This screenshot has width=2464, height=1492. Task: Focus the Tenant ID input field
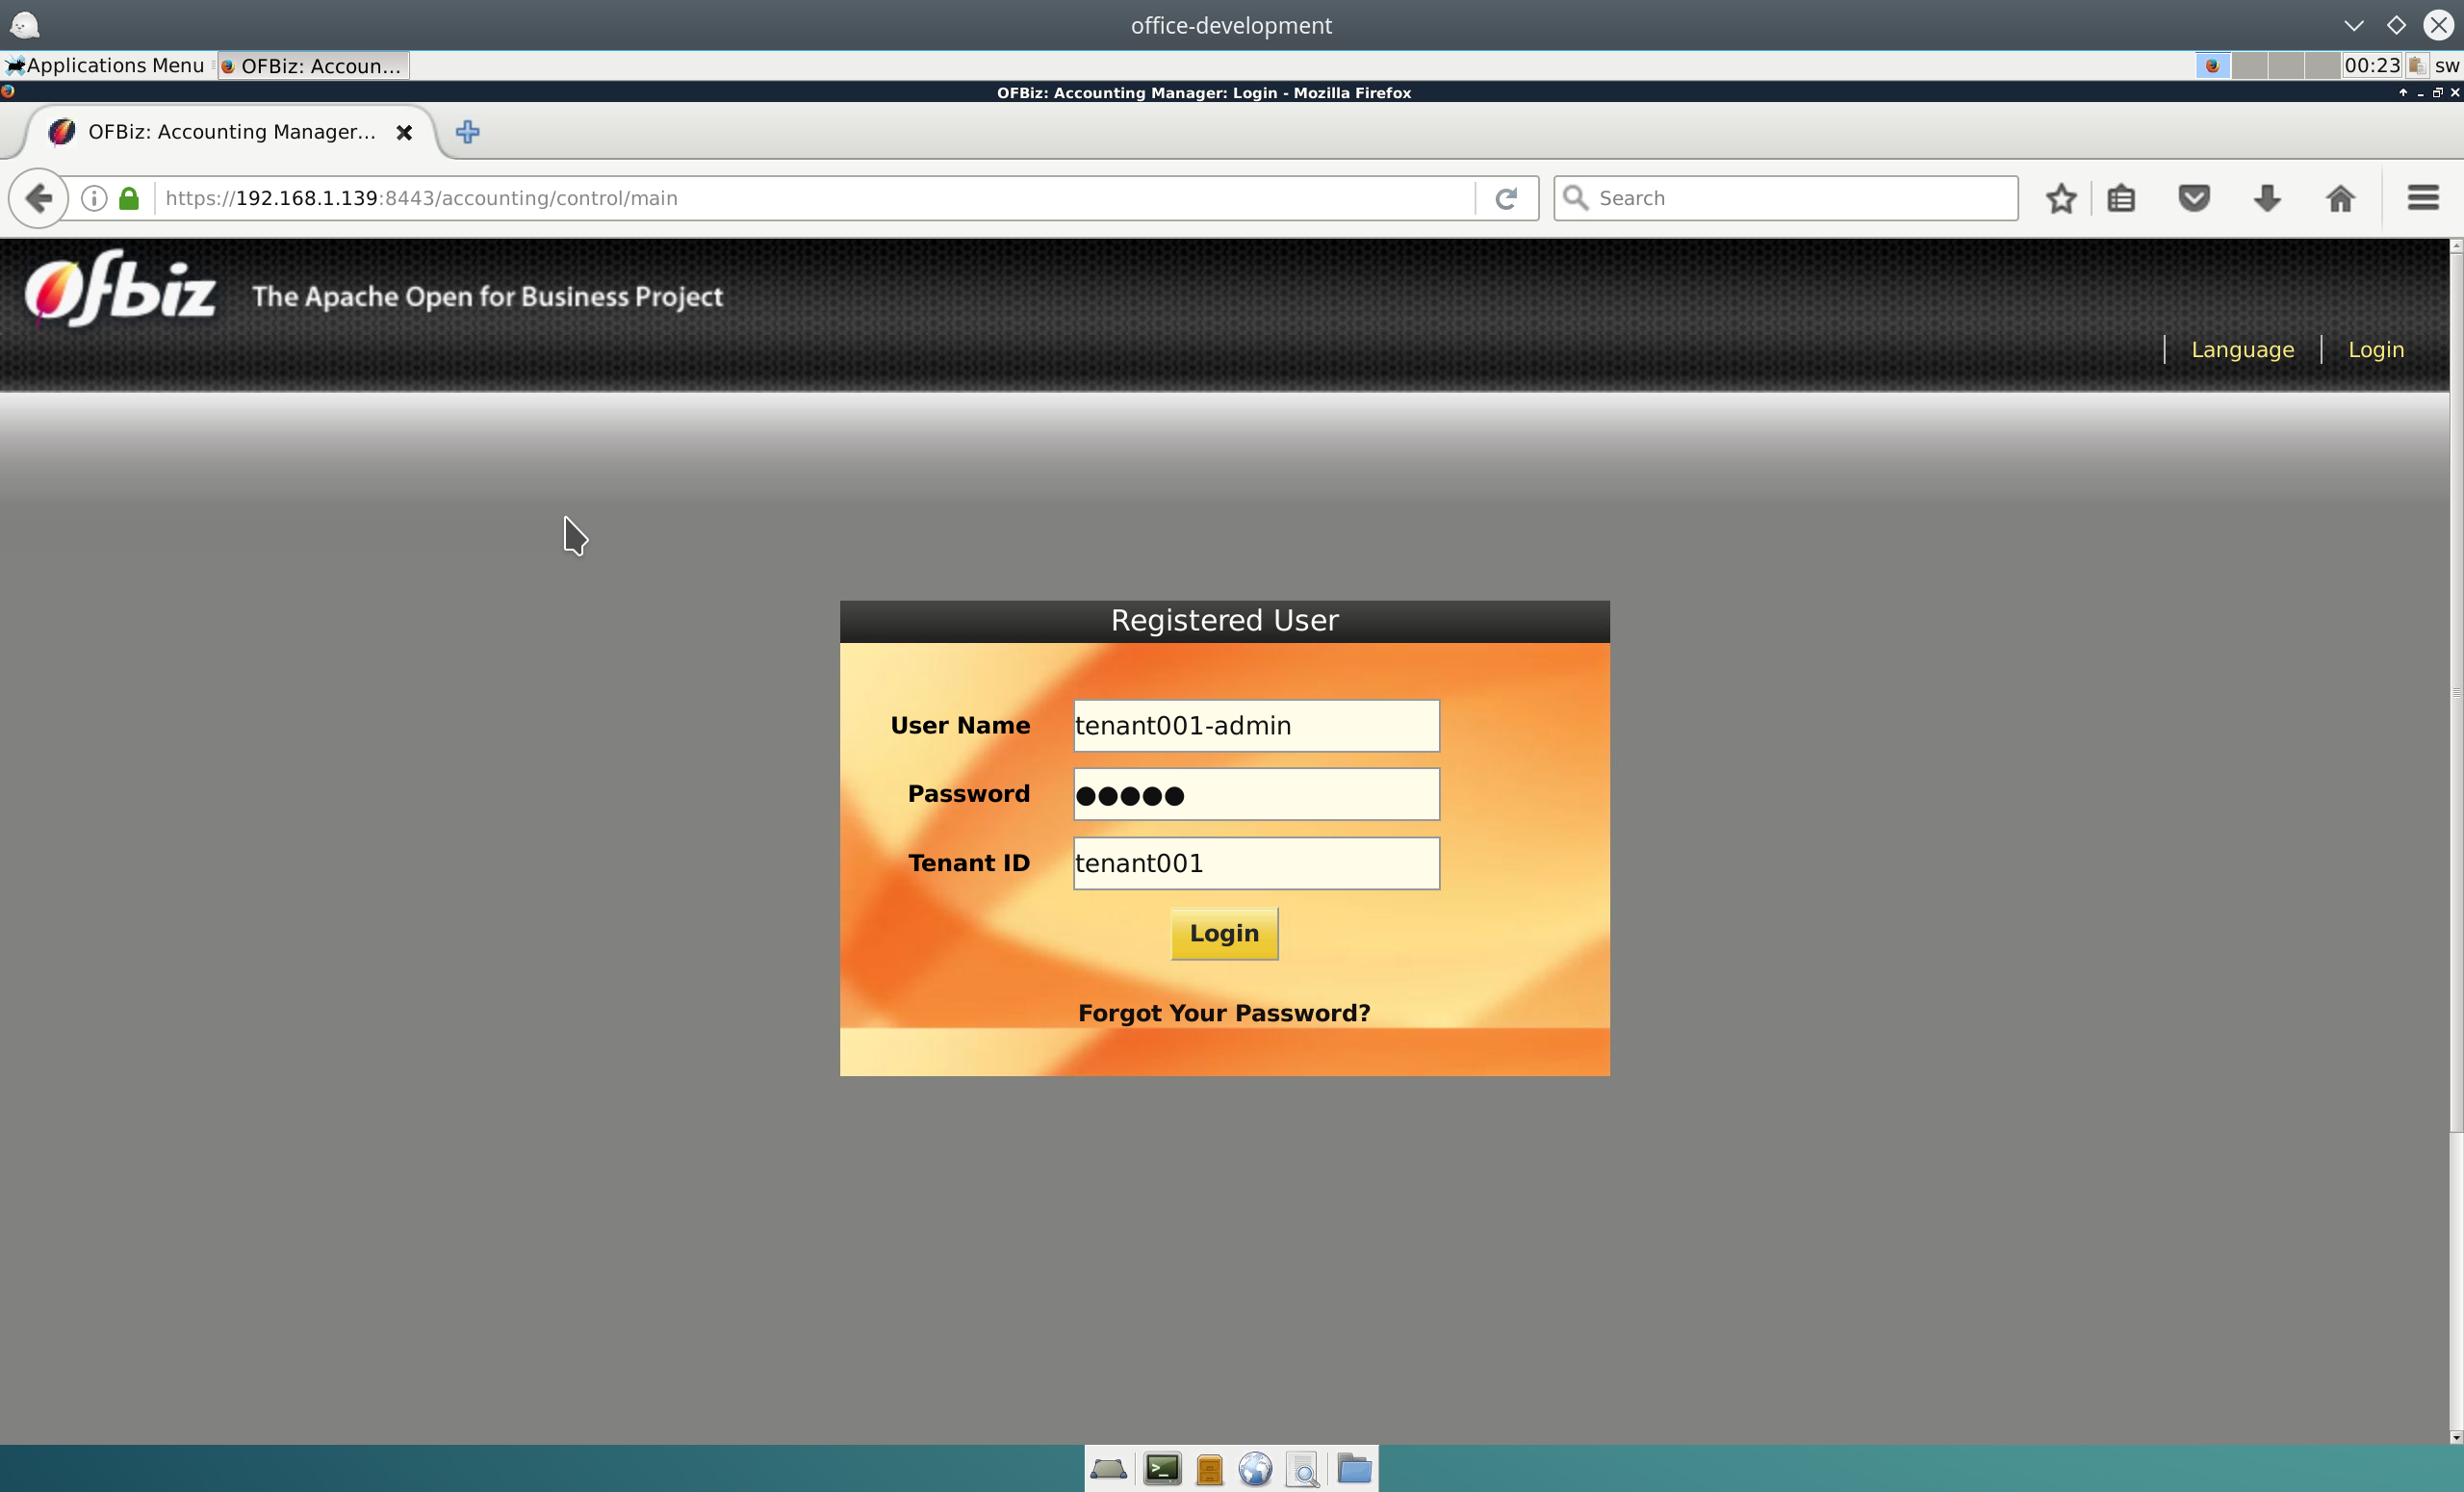pyautogui.click(x=1256, y=864)
